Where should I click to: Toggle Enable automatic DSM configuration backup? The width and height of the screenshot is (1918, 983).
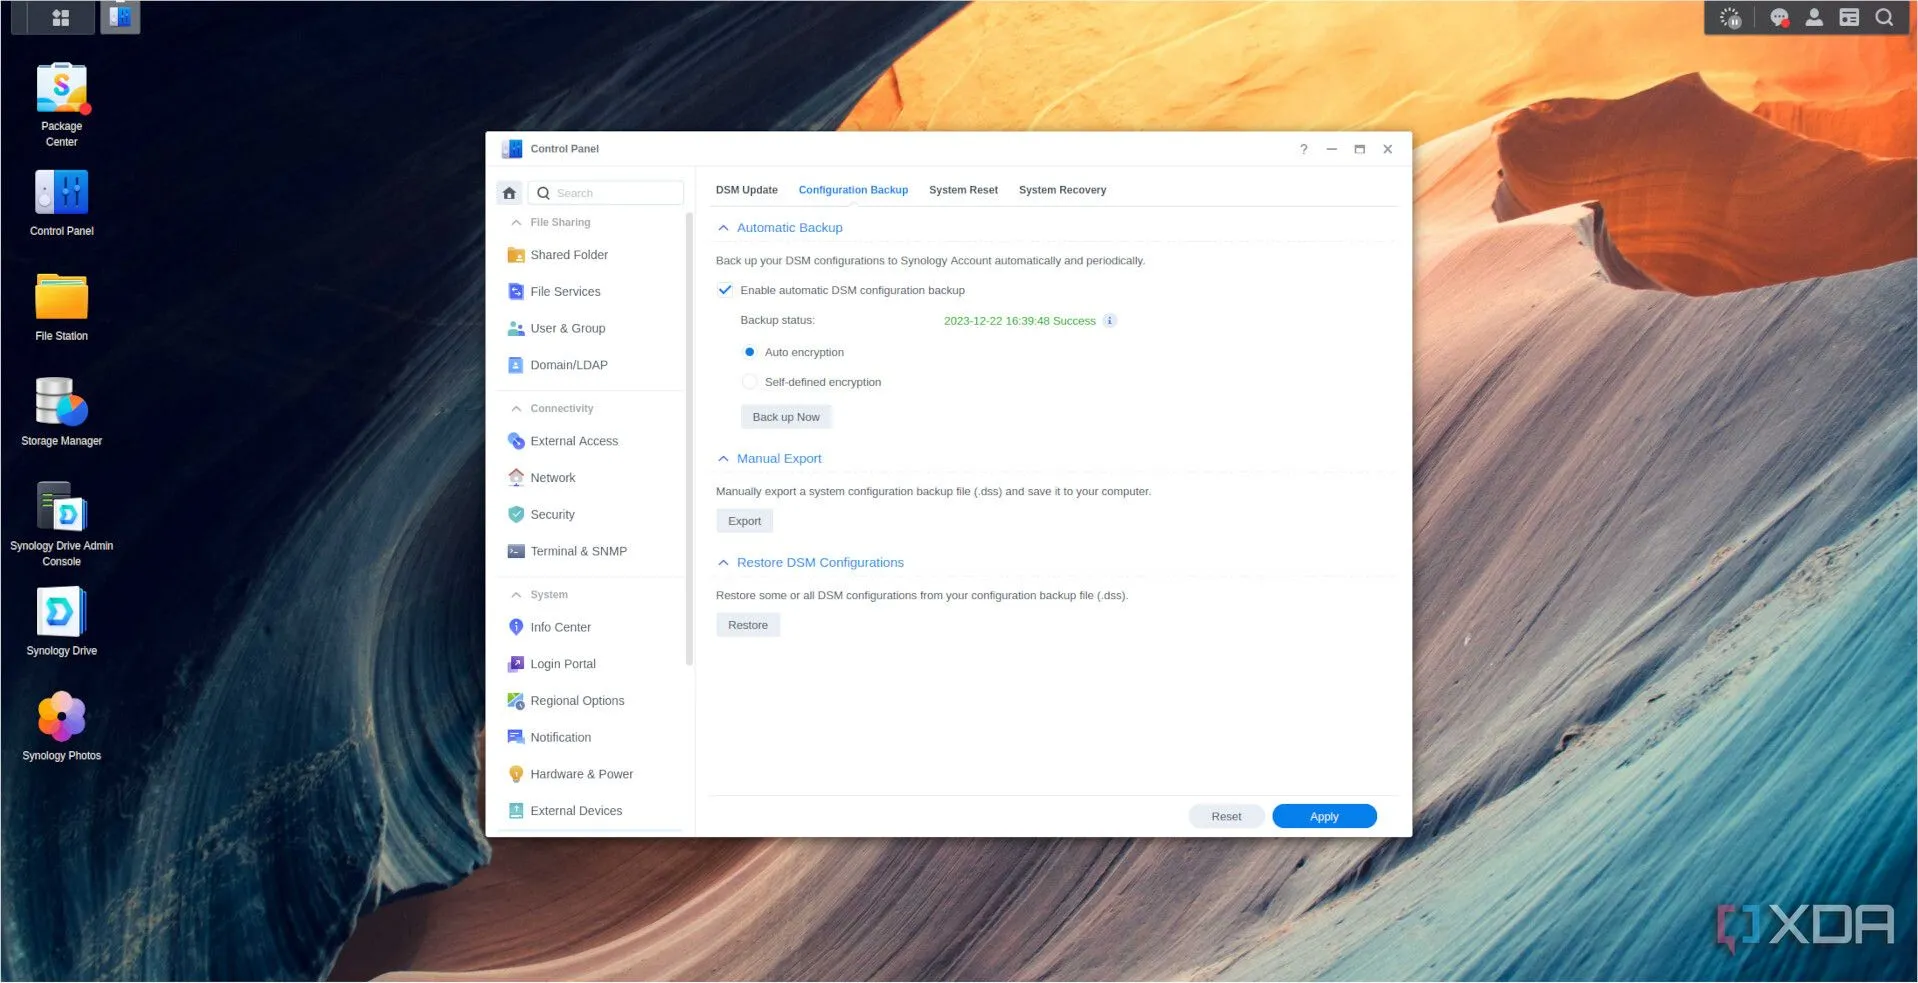[725, 290]
